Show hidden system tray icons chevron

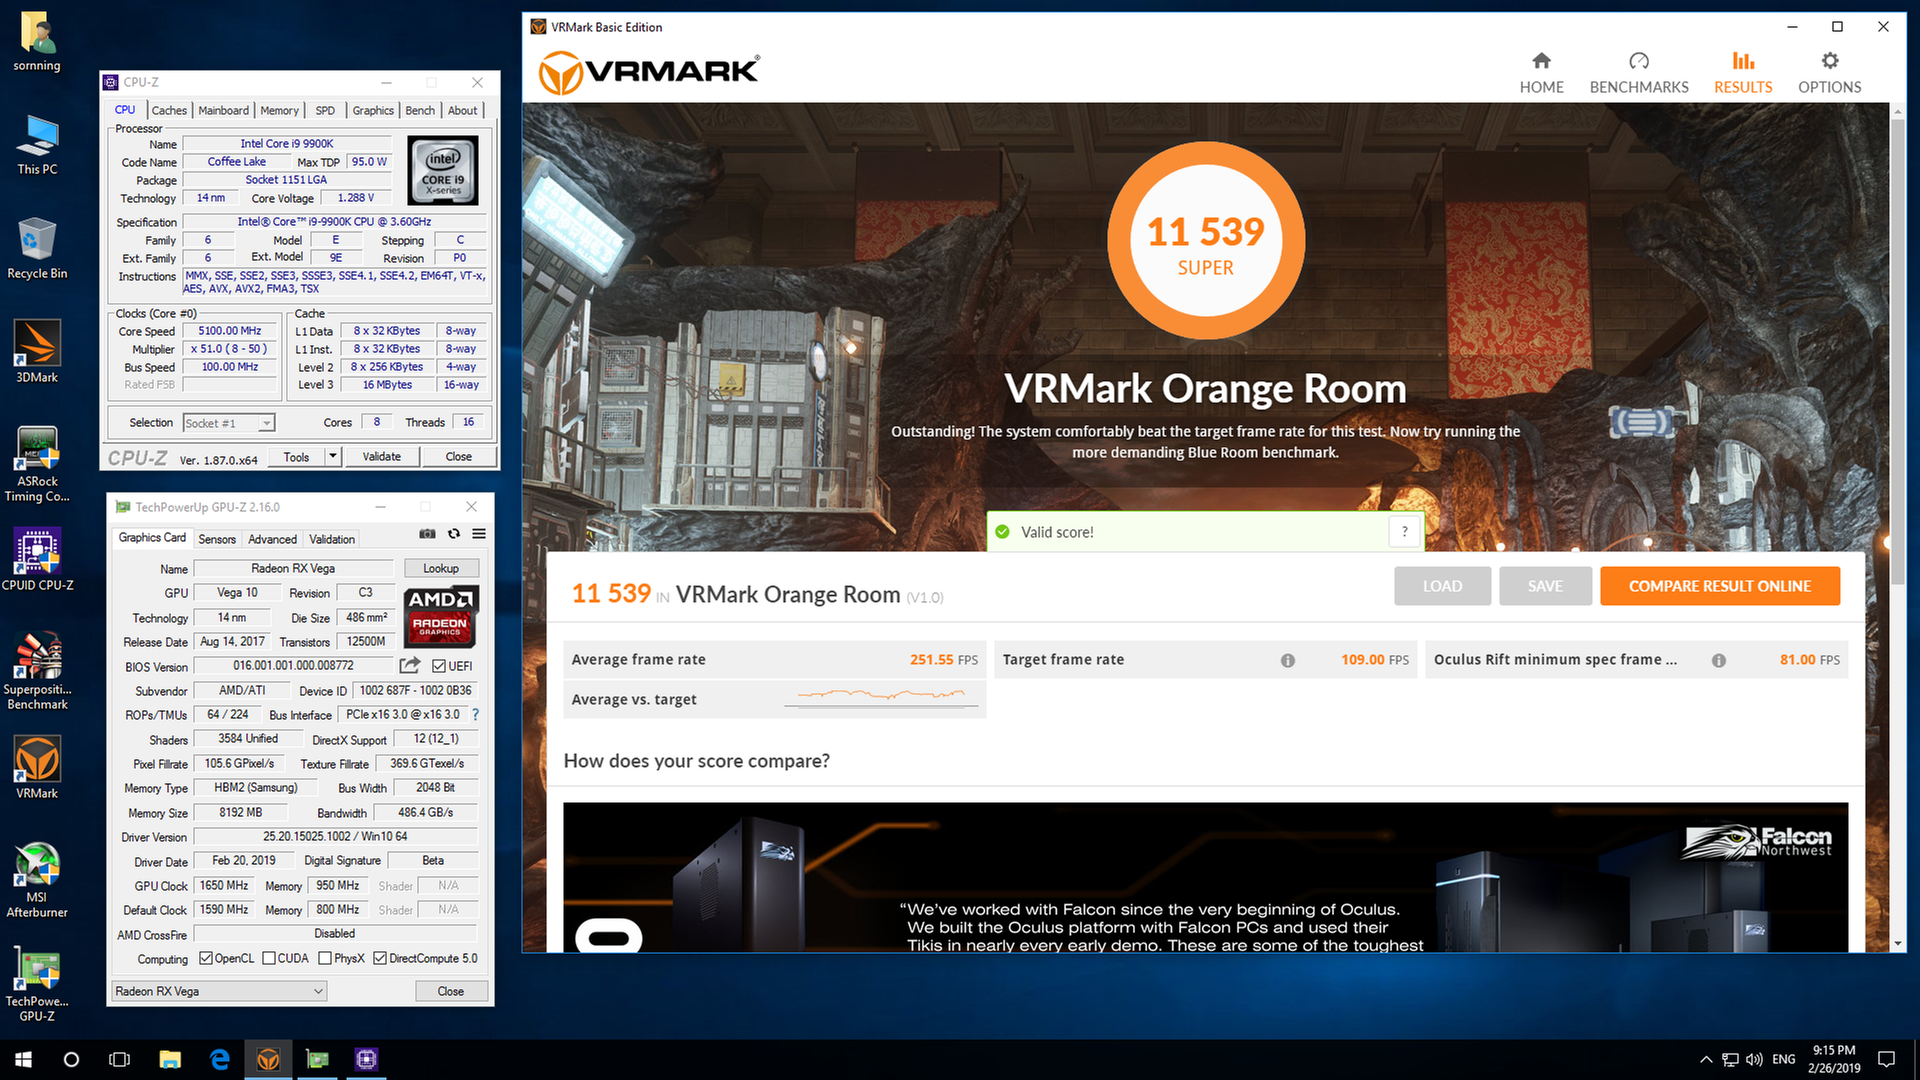tap(1705, 1059)
